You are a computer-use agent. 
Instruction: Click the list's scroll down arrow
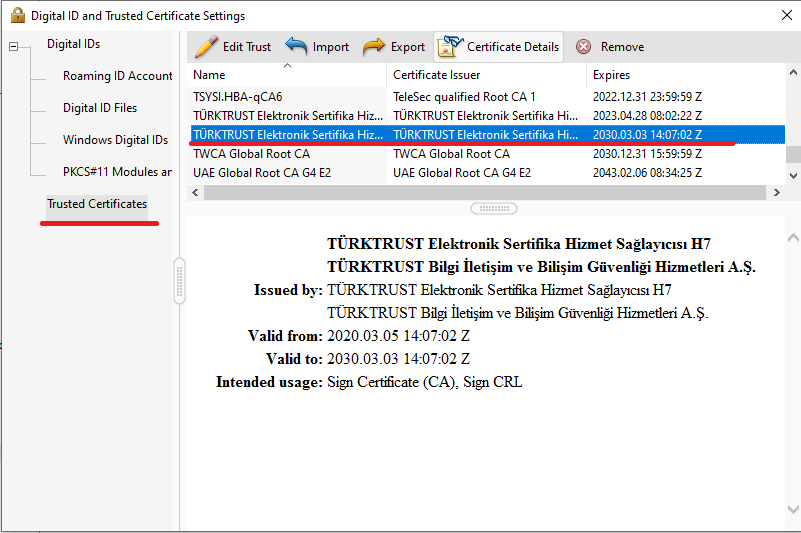(x=793, y=175)
